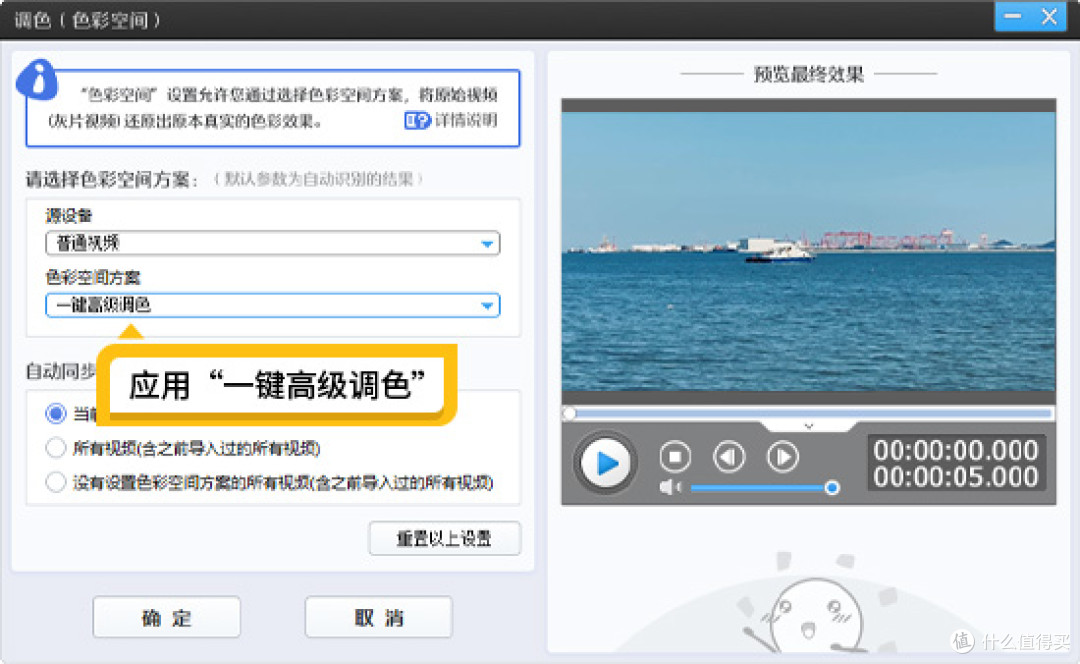Play the preview video
Screen dimensions: 1080x664
click(x=605, y=463)
